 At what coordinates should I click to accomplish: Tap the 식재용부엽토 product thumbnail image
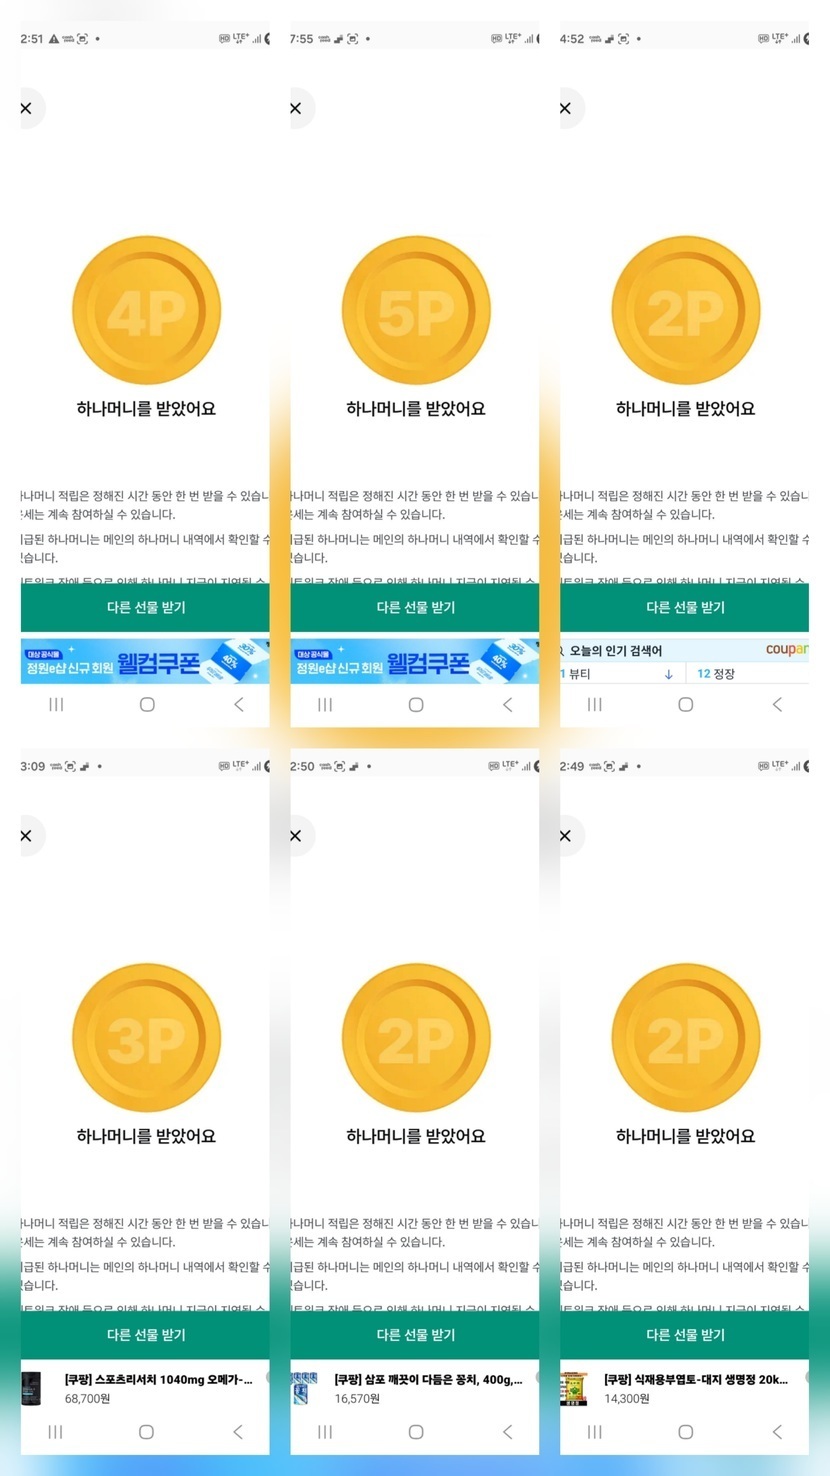574,1389
